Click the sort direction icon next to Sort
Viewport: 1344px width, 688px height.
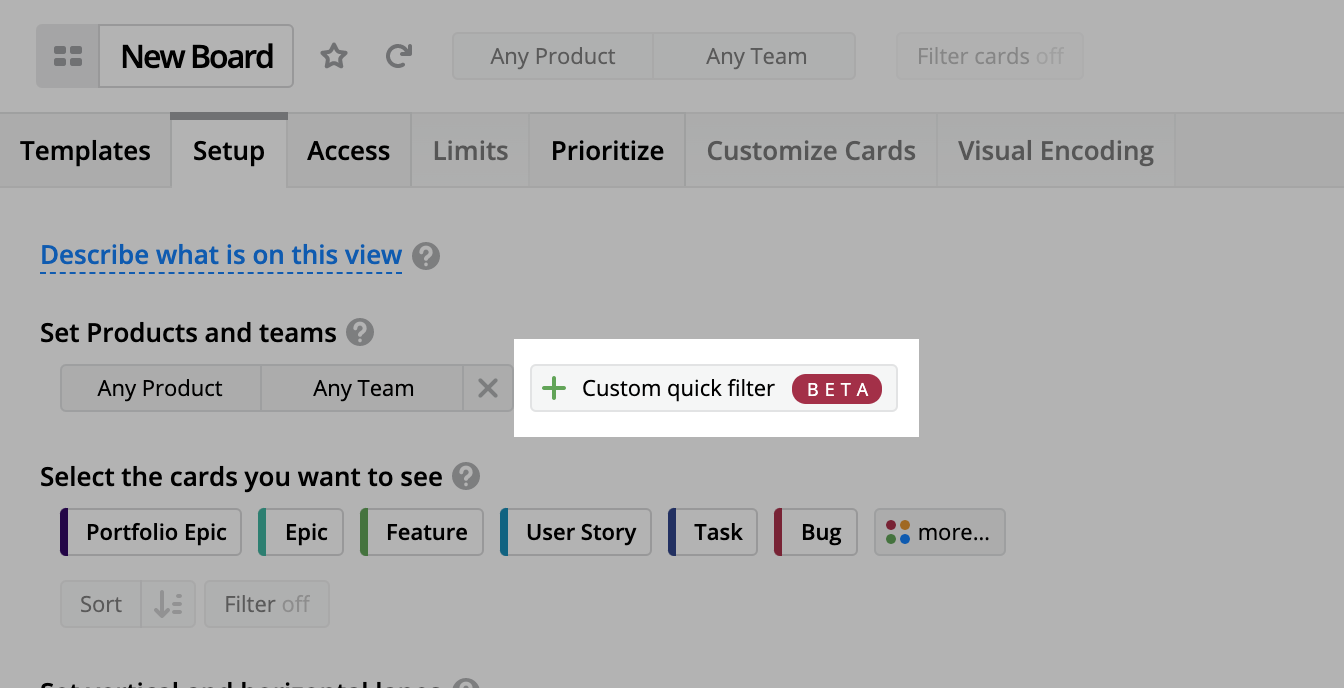click(167, 604)
